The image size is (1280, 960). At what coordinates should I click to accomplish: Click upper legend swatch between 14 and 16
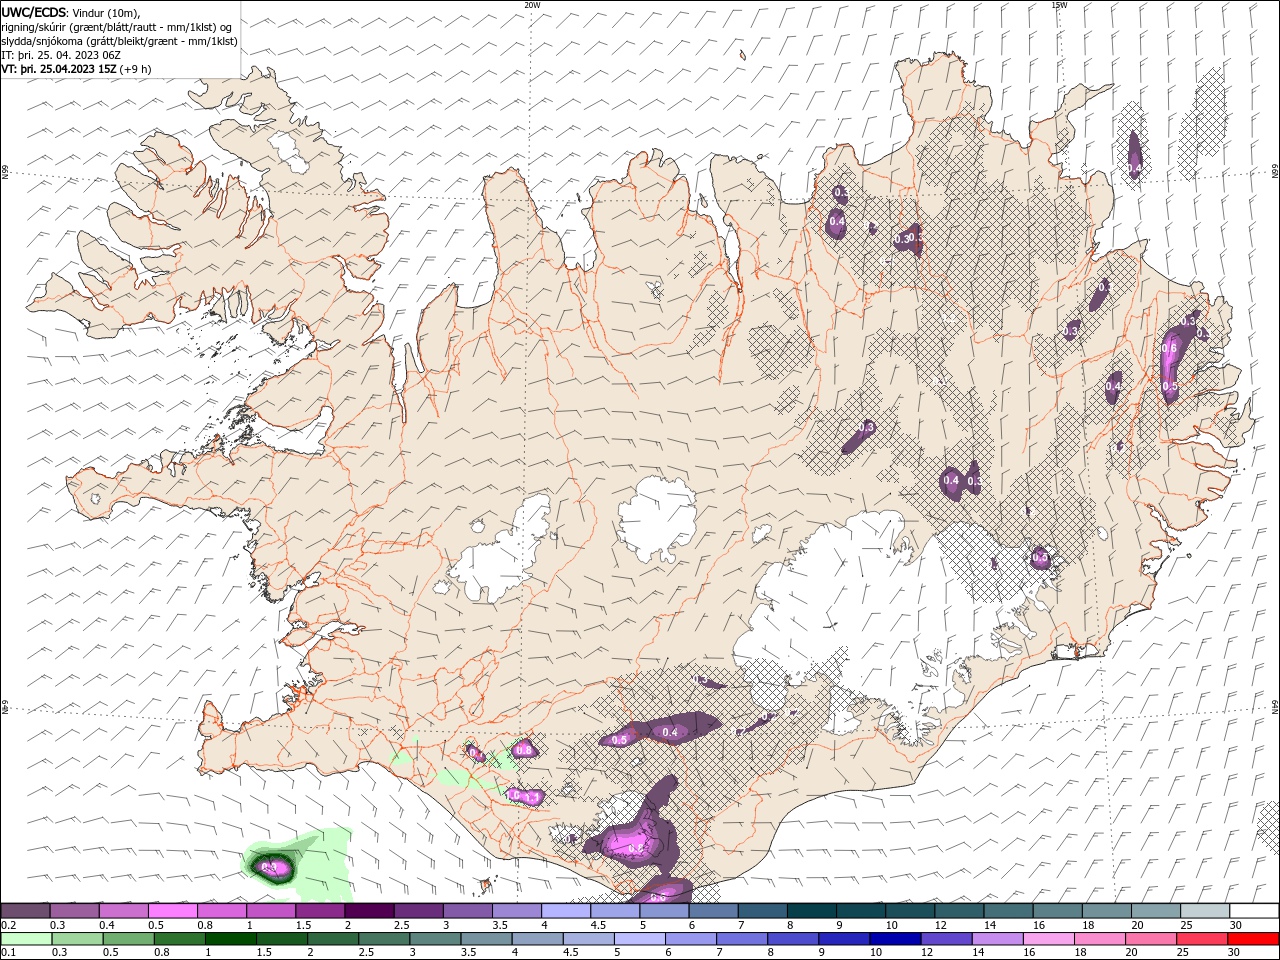pyautogui.click(x=1009, y=911)
